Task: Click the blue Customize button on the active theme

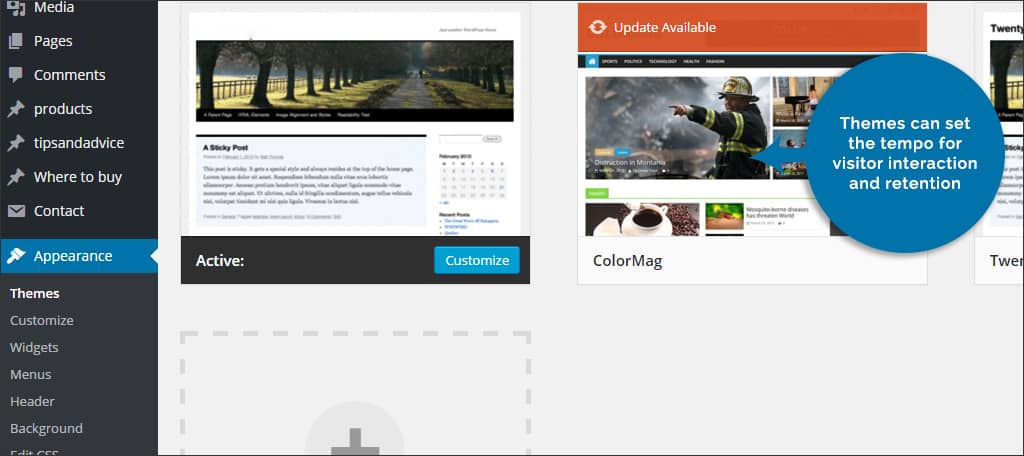Action: coord(477,260)
